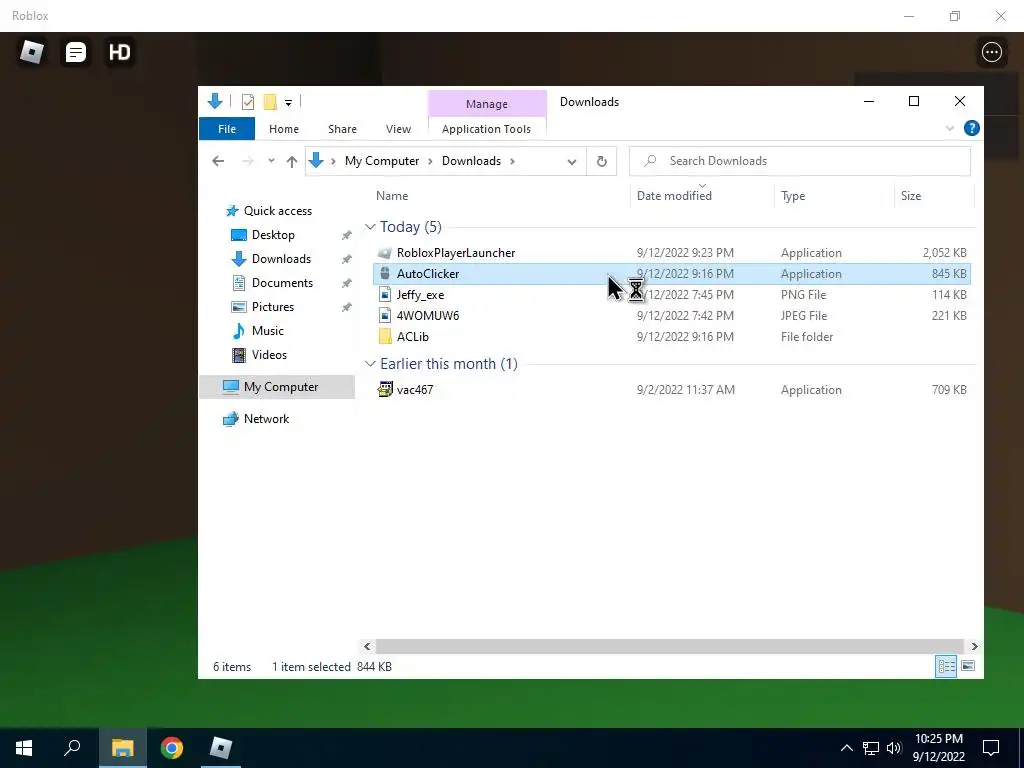Open Downloads in the navigation pane

pos(281,259)
